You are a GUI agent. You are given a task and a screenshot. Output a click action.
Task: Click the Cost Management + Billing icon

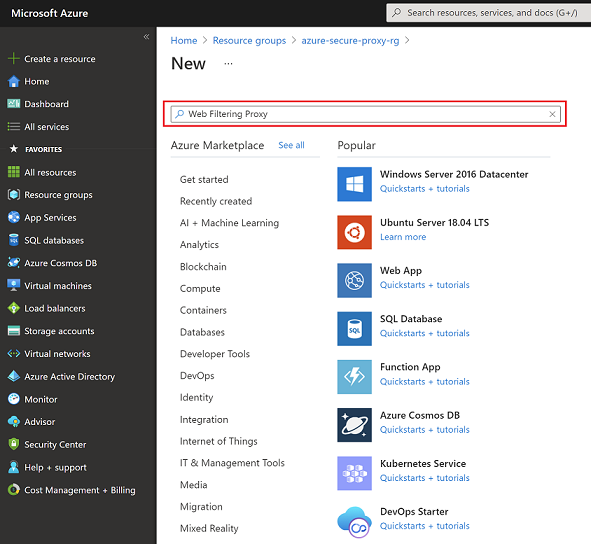point(14,490)
